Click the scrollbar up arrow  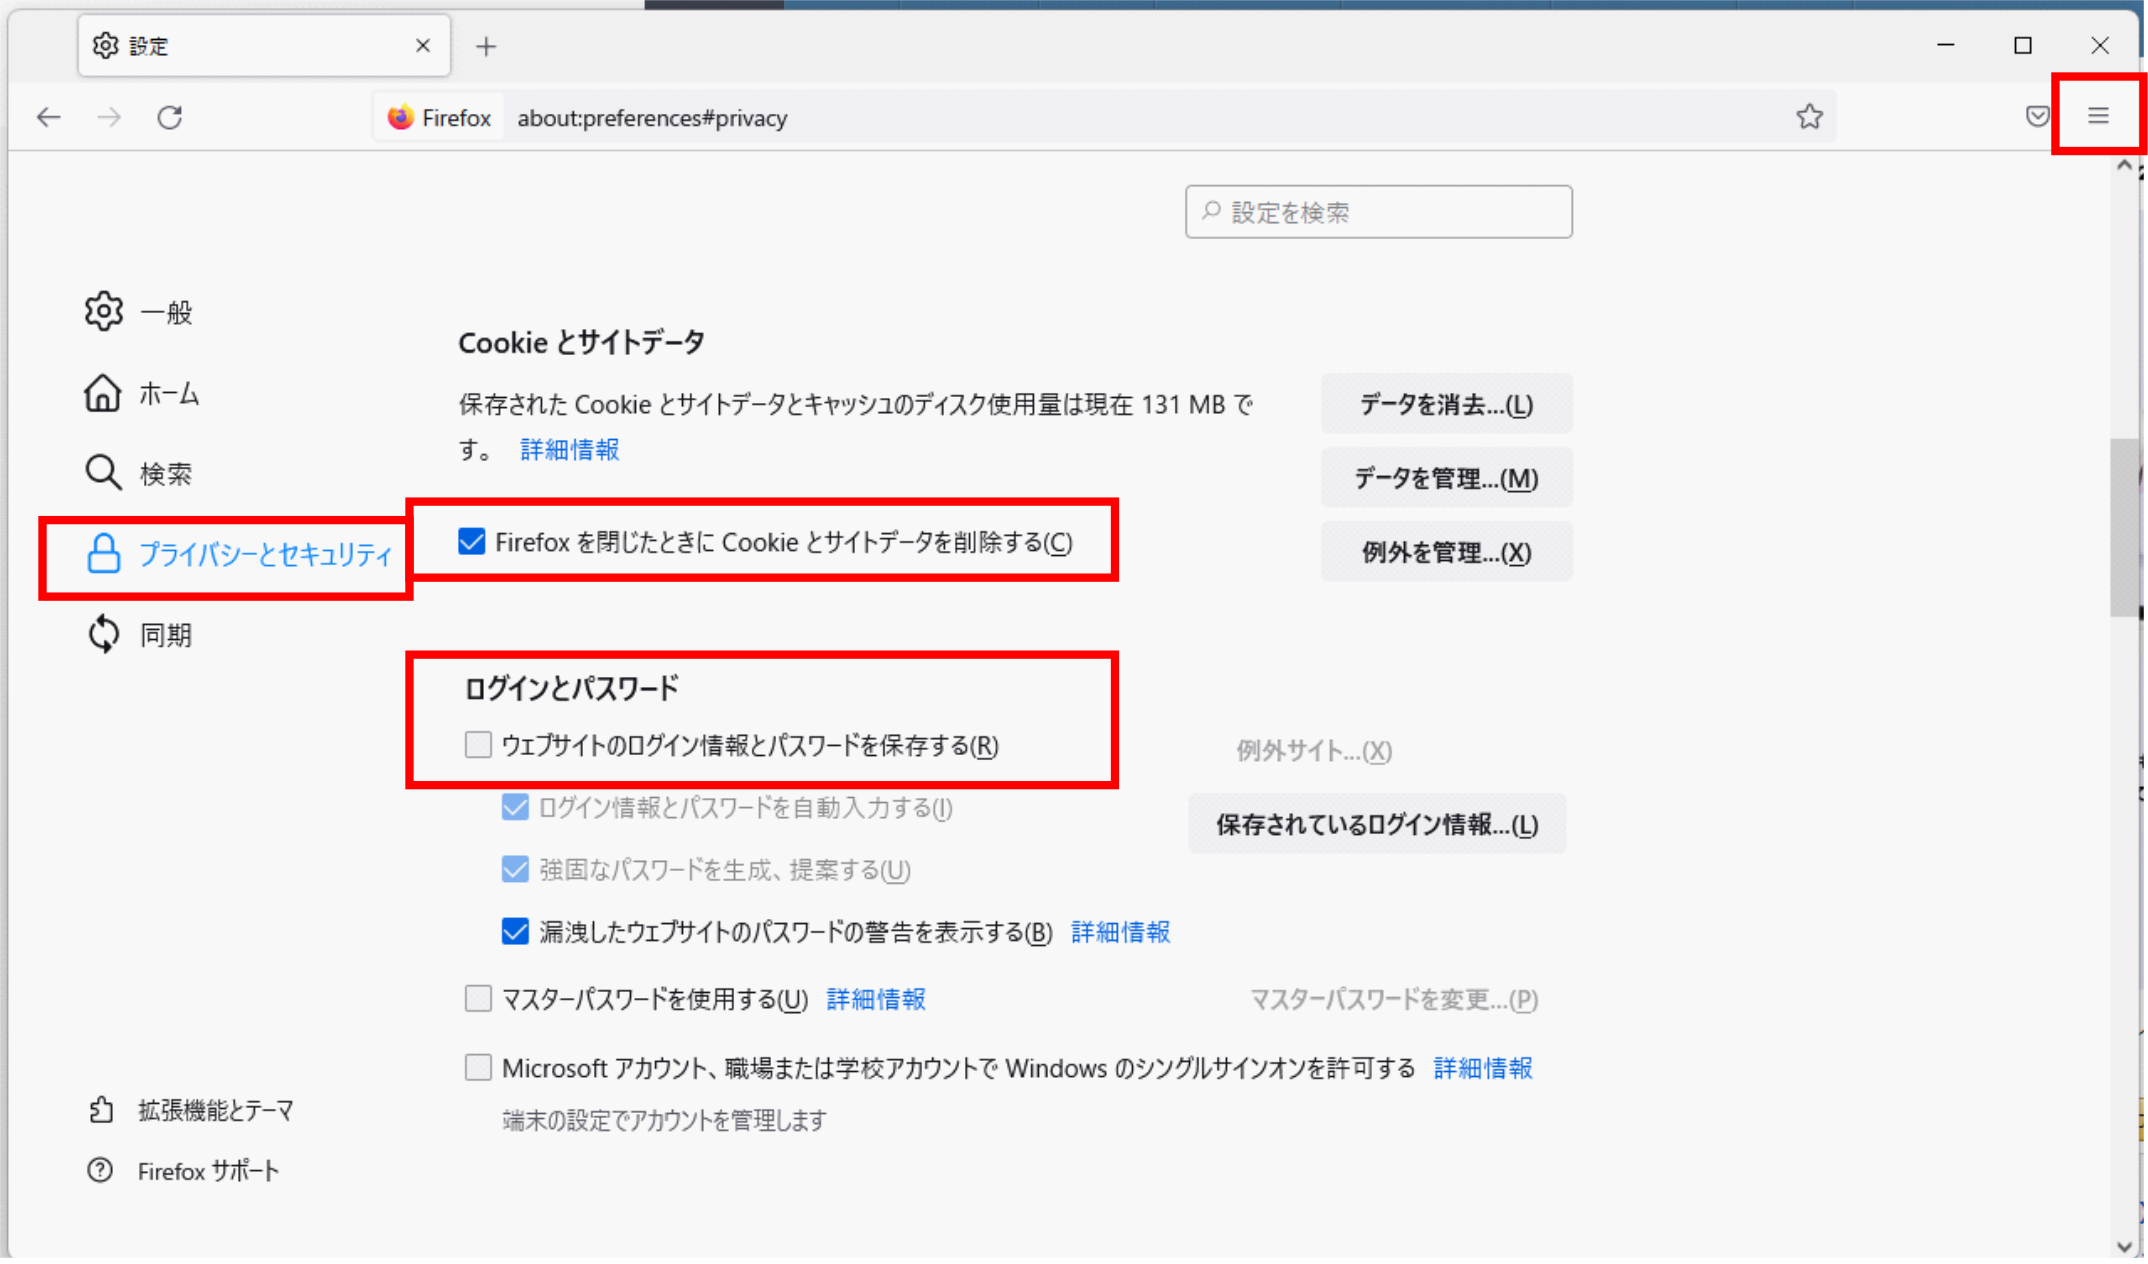(x=2124, y=166)
